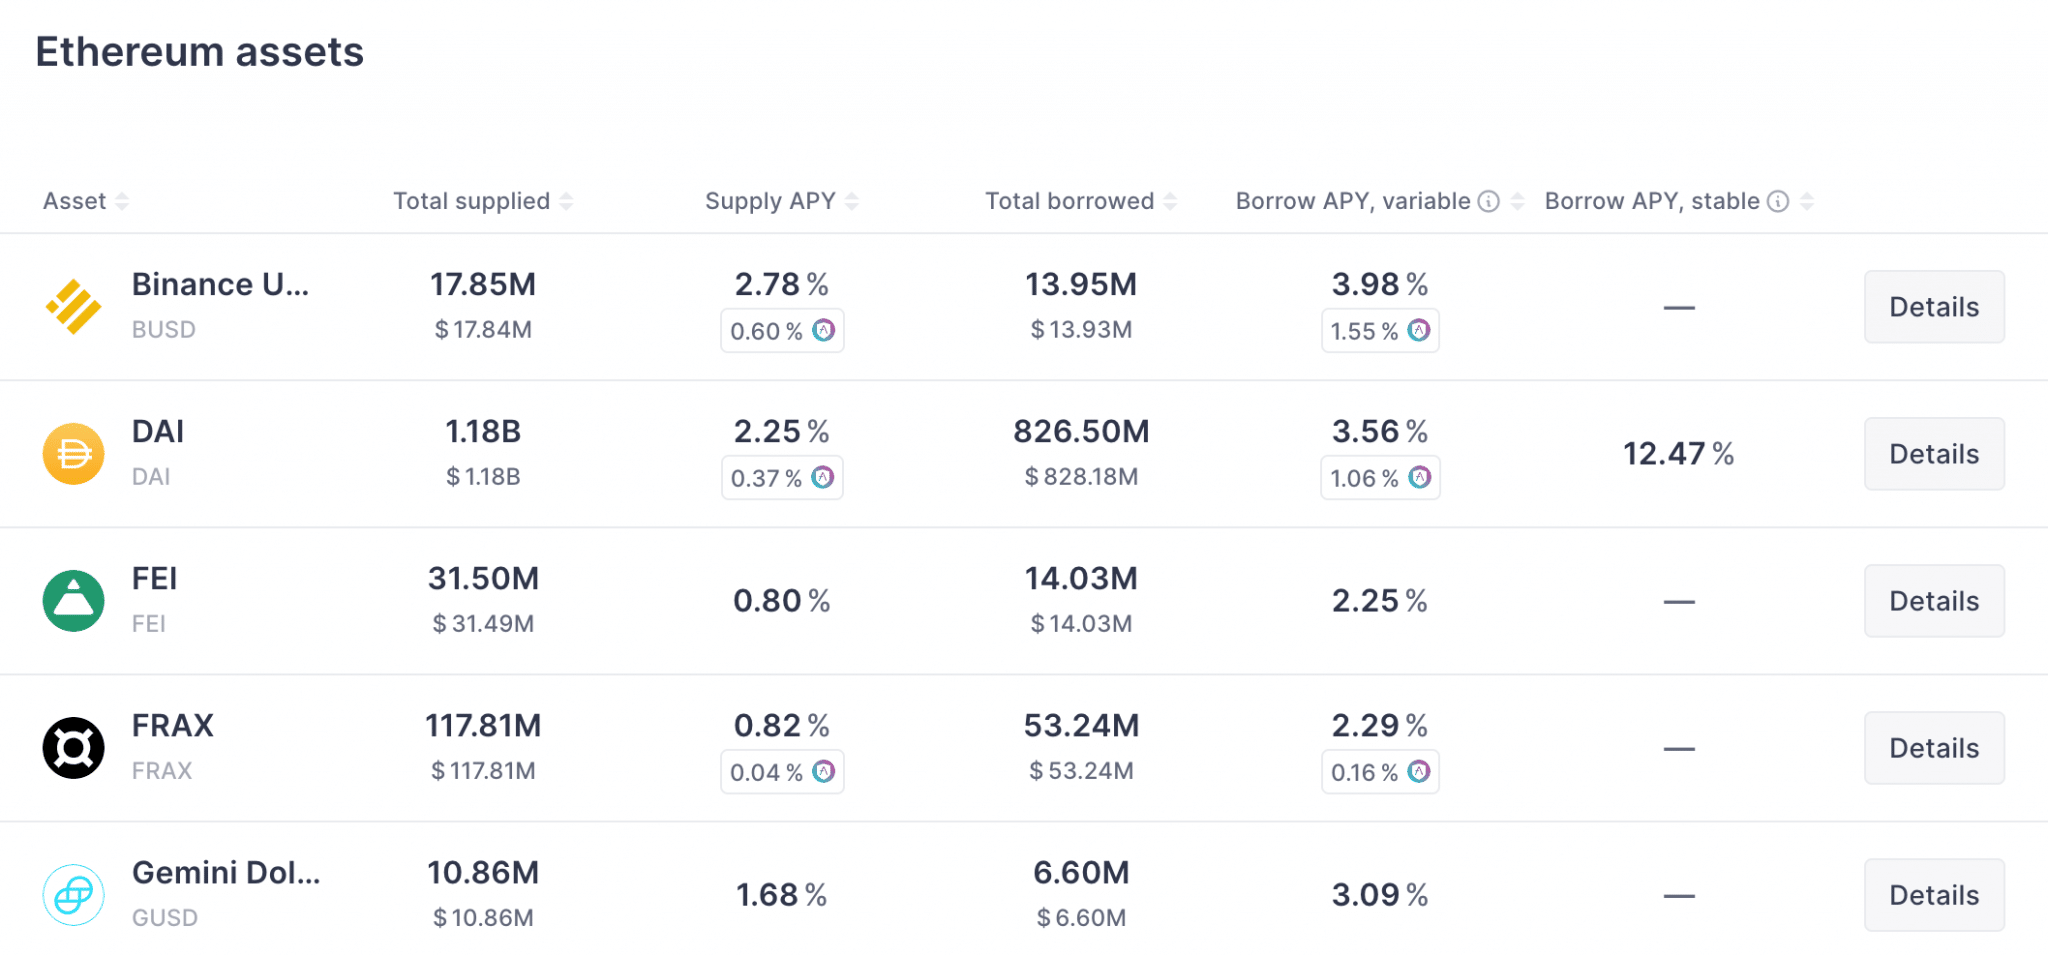Image resolution: width=2048 pixels, height=956 pixels.
Task: Click the Gemini Dol... asset name
Action: tap(226, 873)
